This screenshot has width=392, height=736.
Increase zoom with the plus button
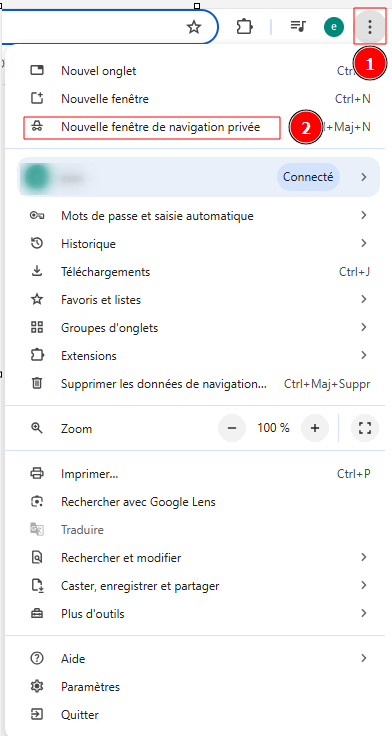point(315,428)
